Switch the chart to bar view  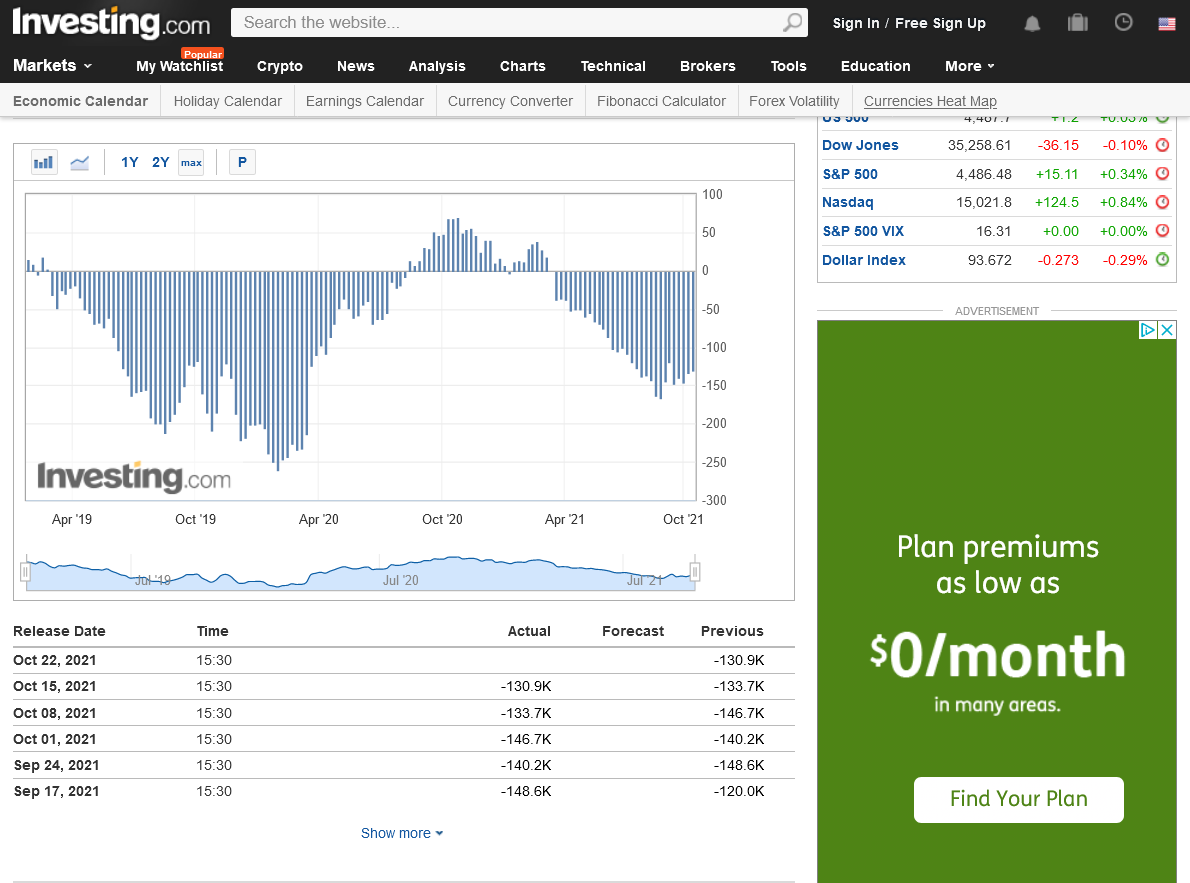44,162
